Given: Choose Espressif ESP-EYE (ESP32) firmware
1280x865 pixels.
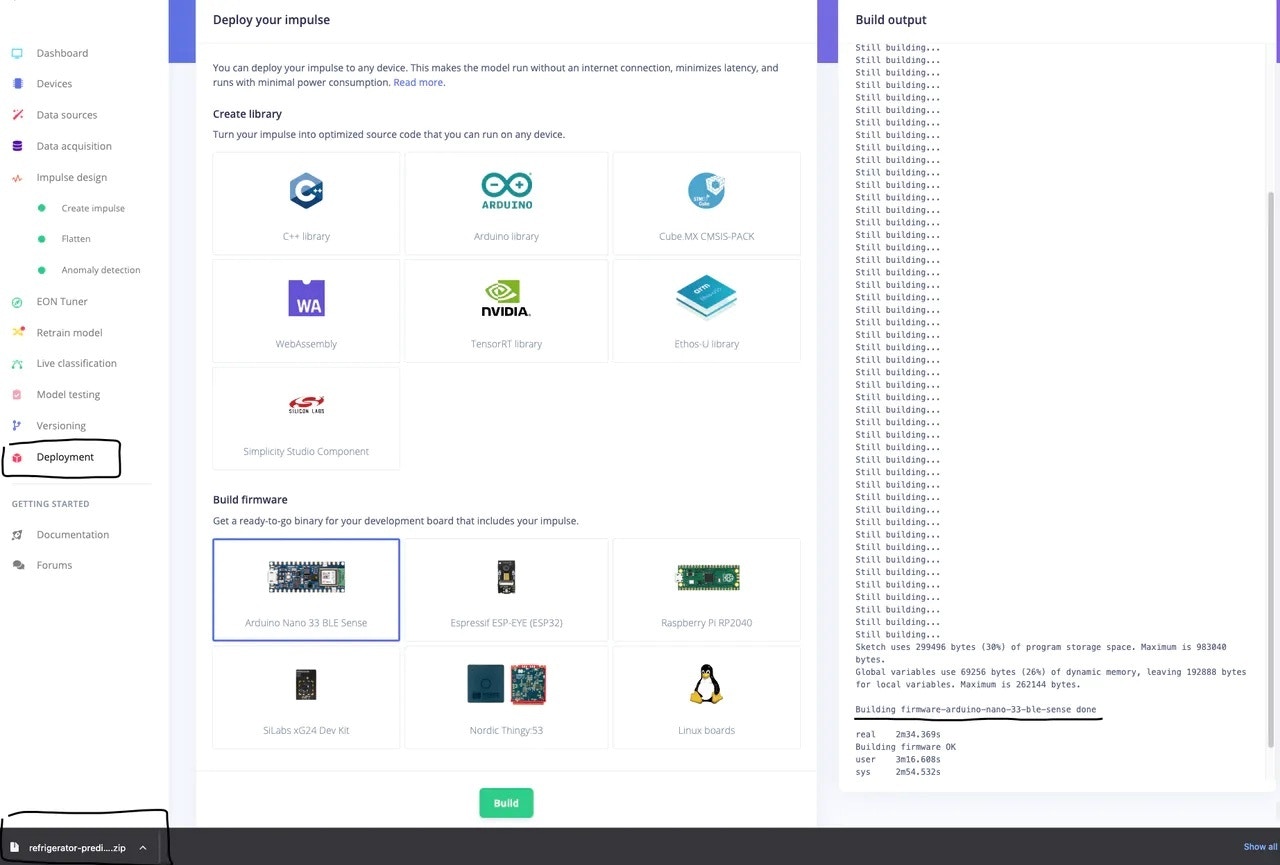Looking at the screenshot, I should pyautogui.click(x=506, y=590).
